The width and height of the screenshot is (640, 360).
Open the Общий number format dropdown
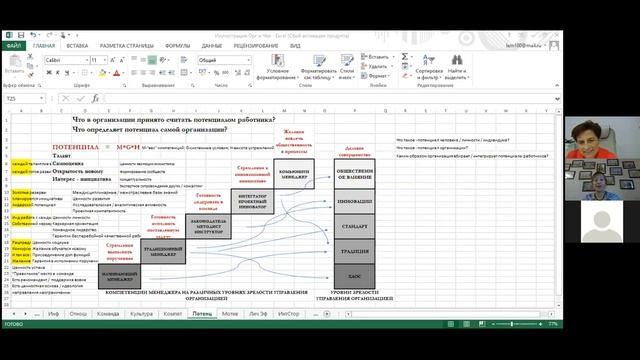[249, 60]
